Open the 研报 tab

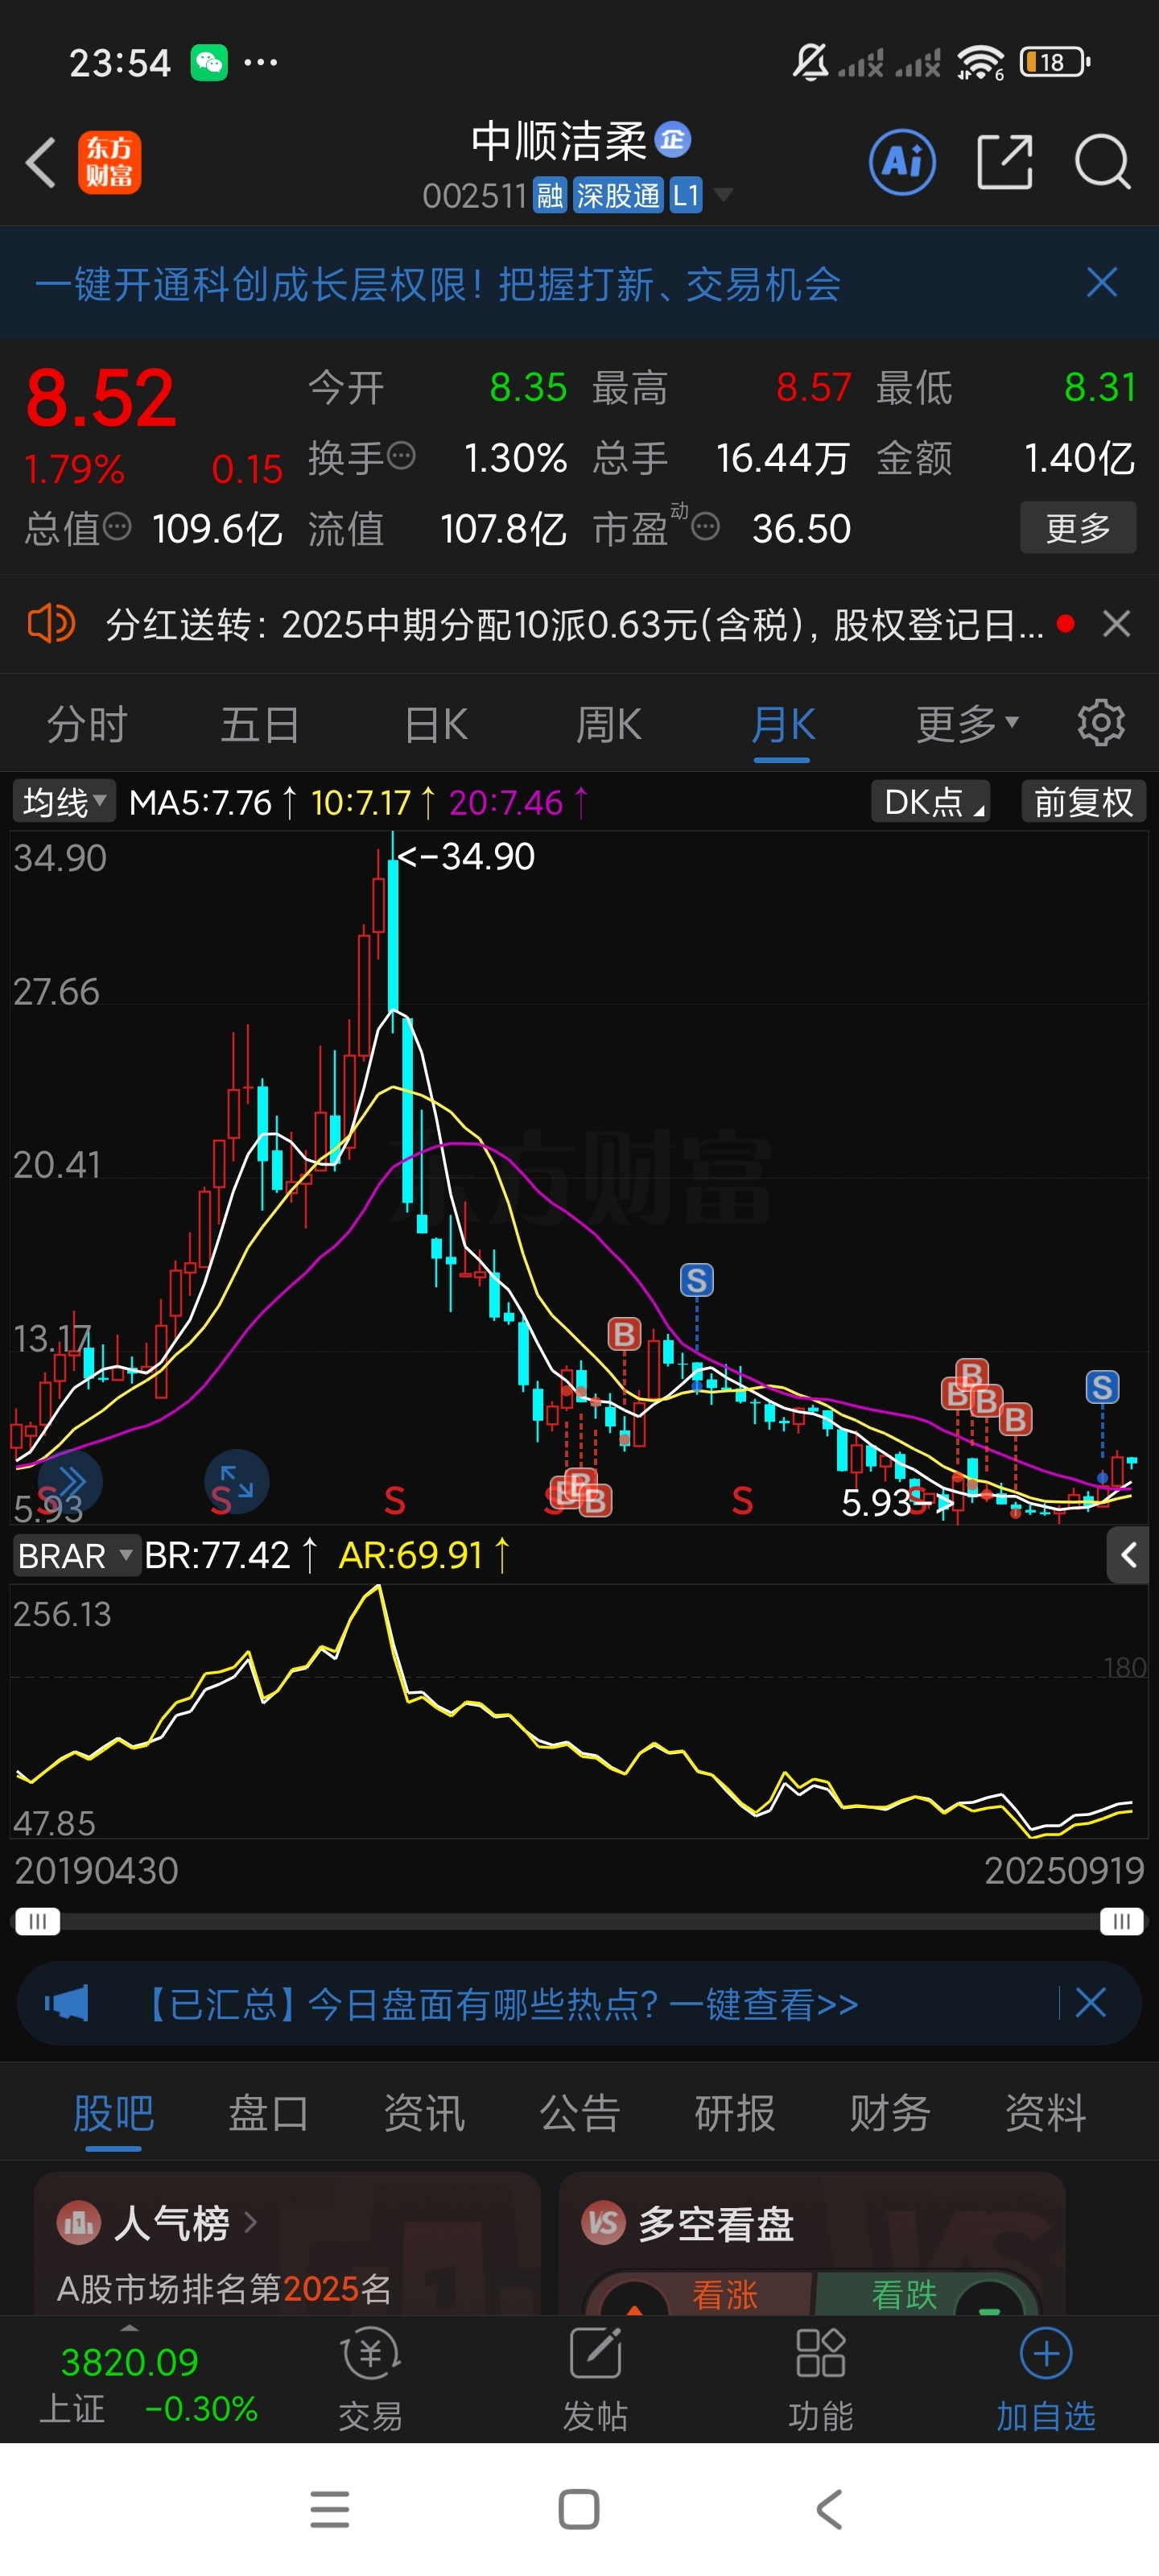click(734, 2113)
